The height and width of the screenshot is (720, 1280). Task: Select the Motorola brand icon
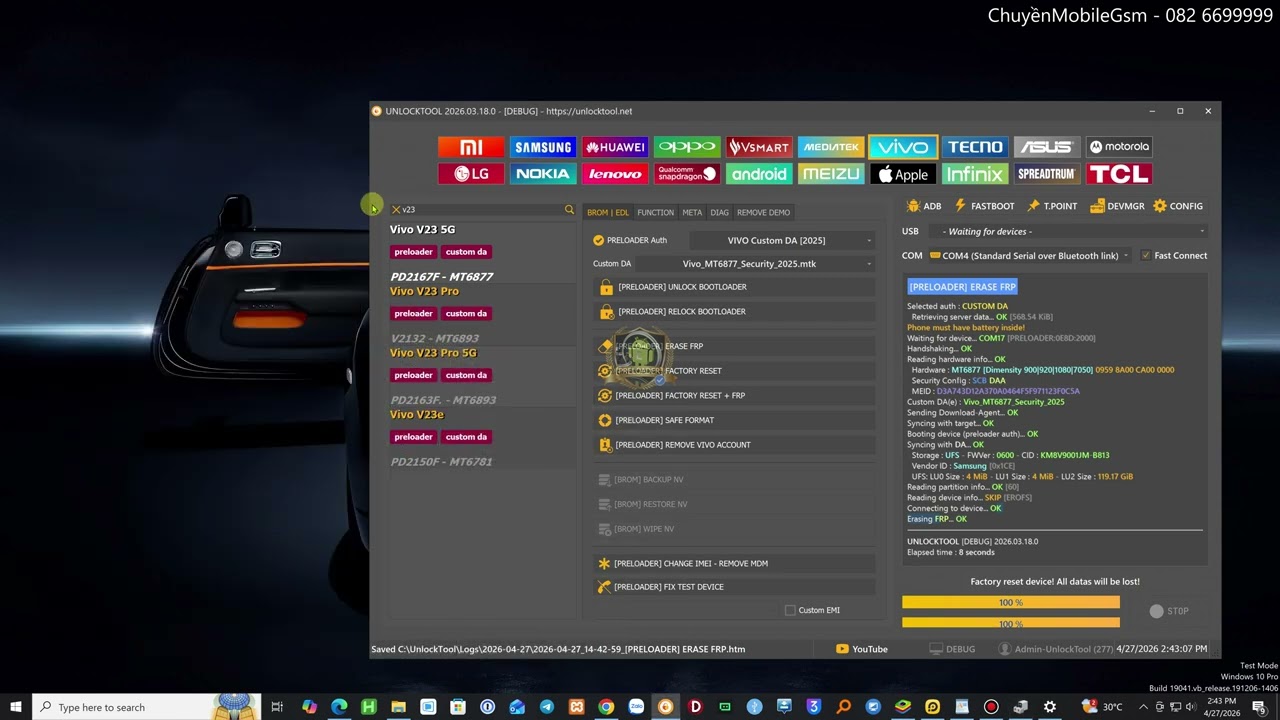1119,147
